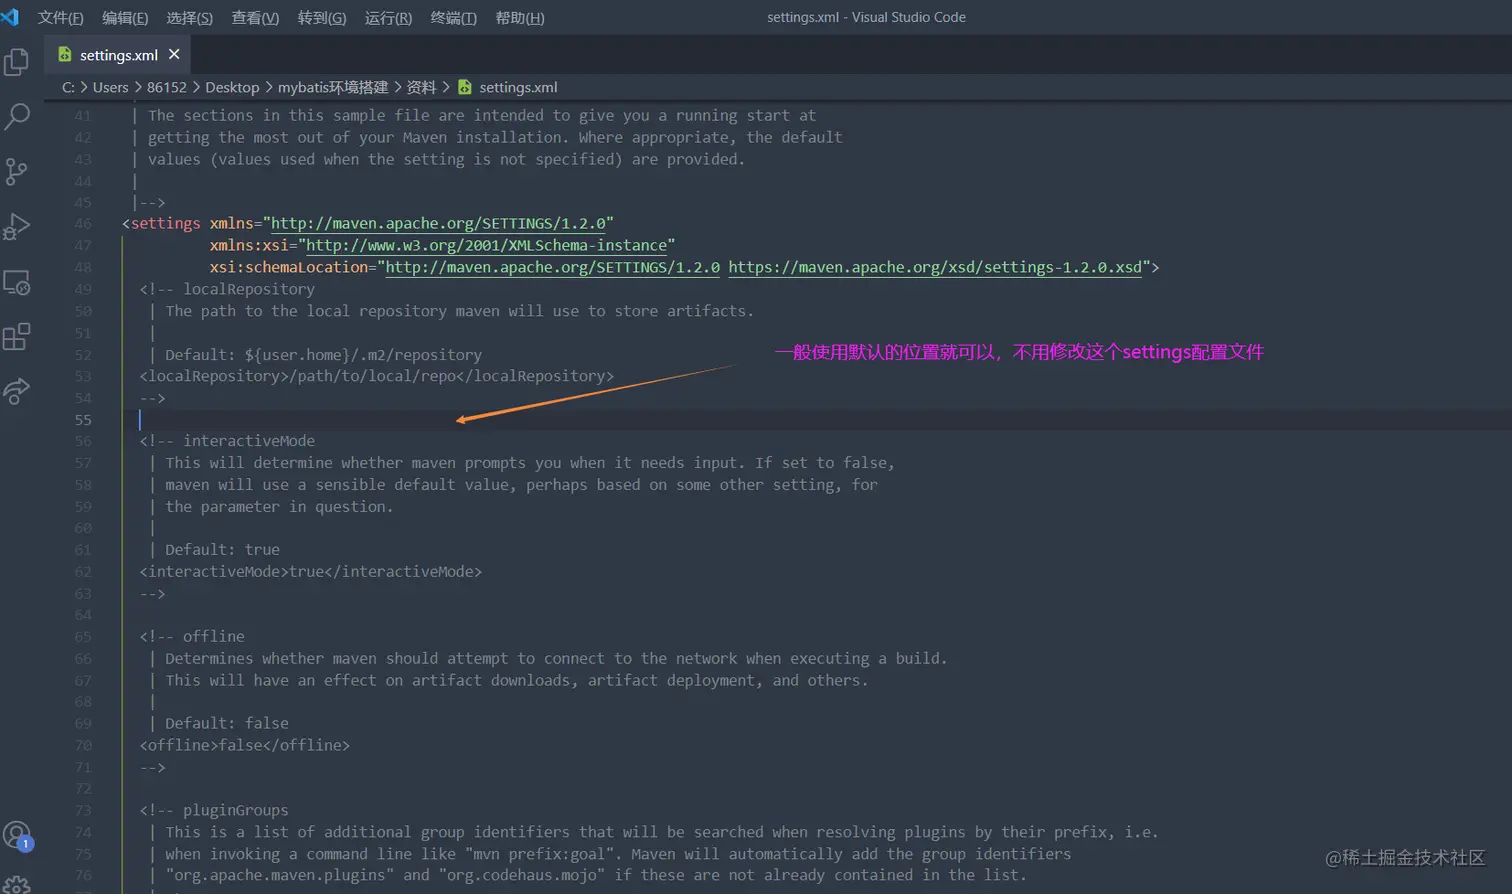
Task: Click line number 55 in gutter
Action: (83, 420)
